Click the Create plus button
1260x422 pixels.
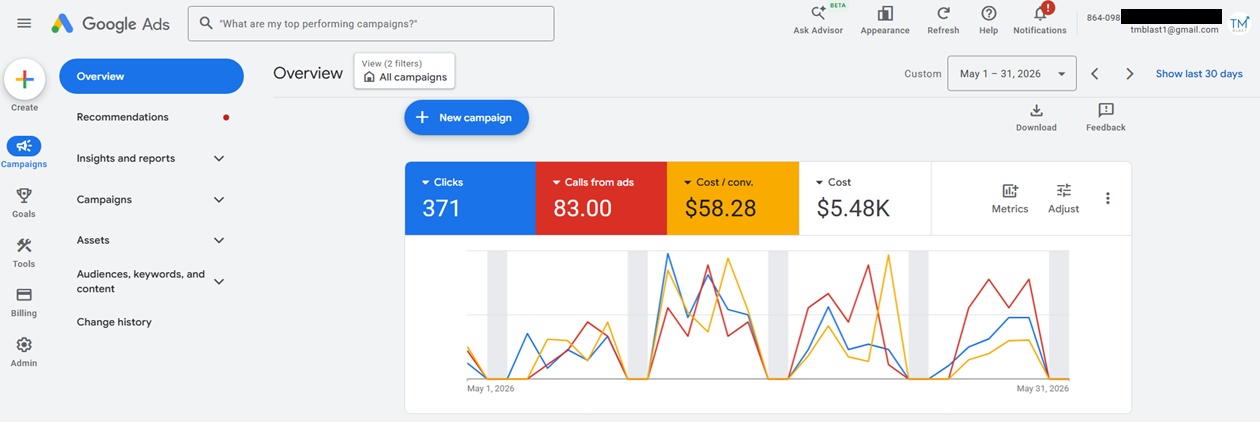pyautogui.click(x=25, y=80)
